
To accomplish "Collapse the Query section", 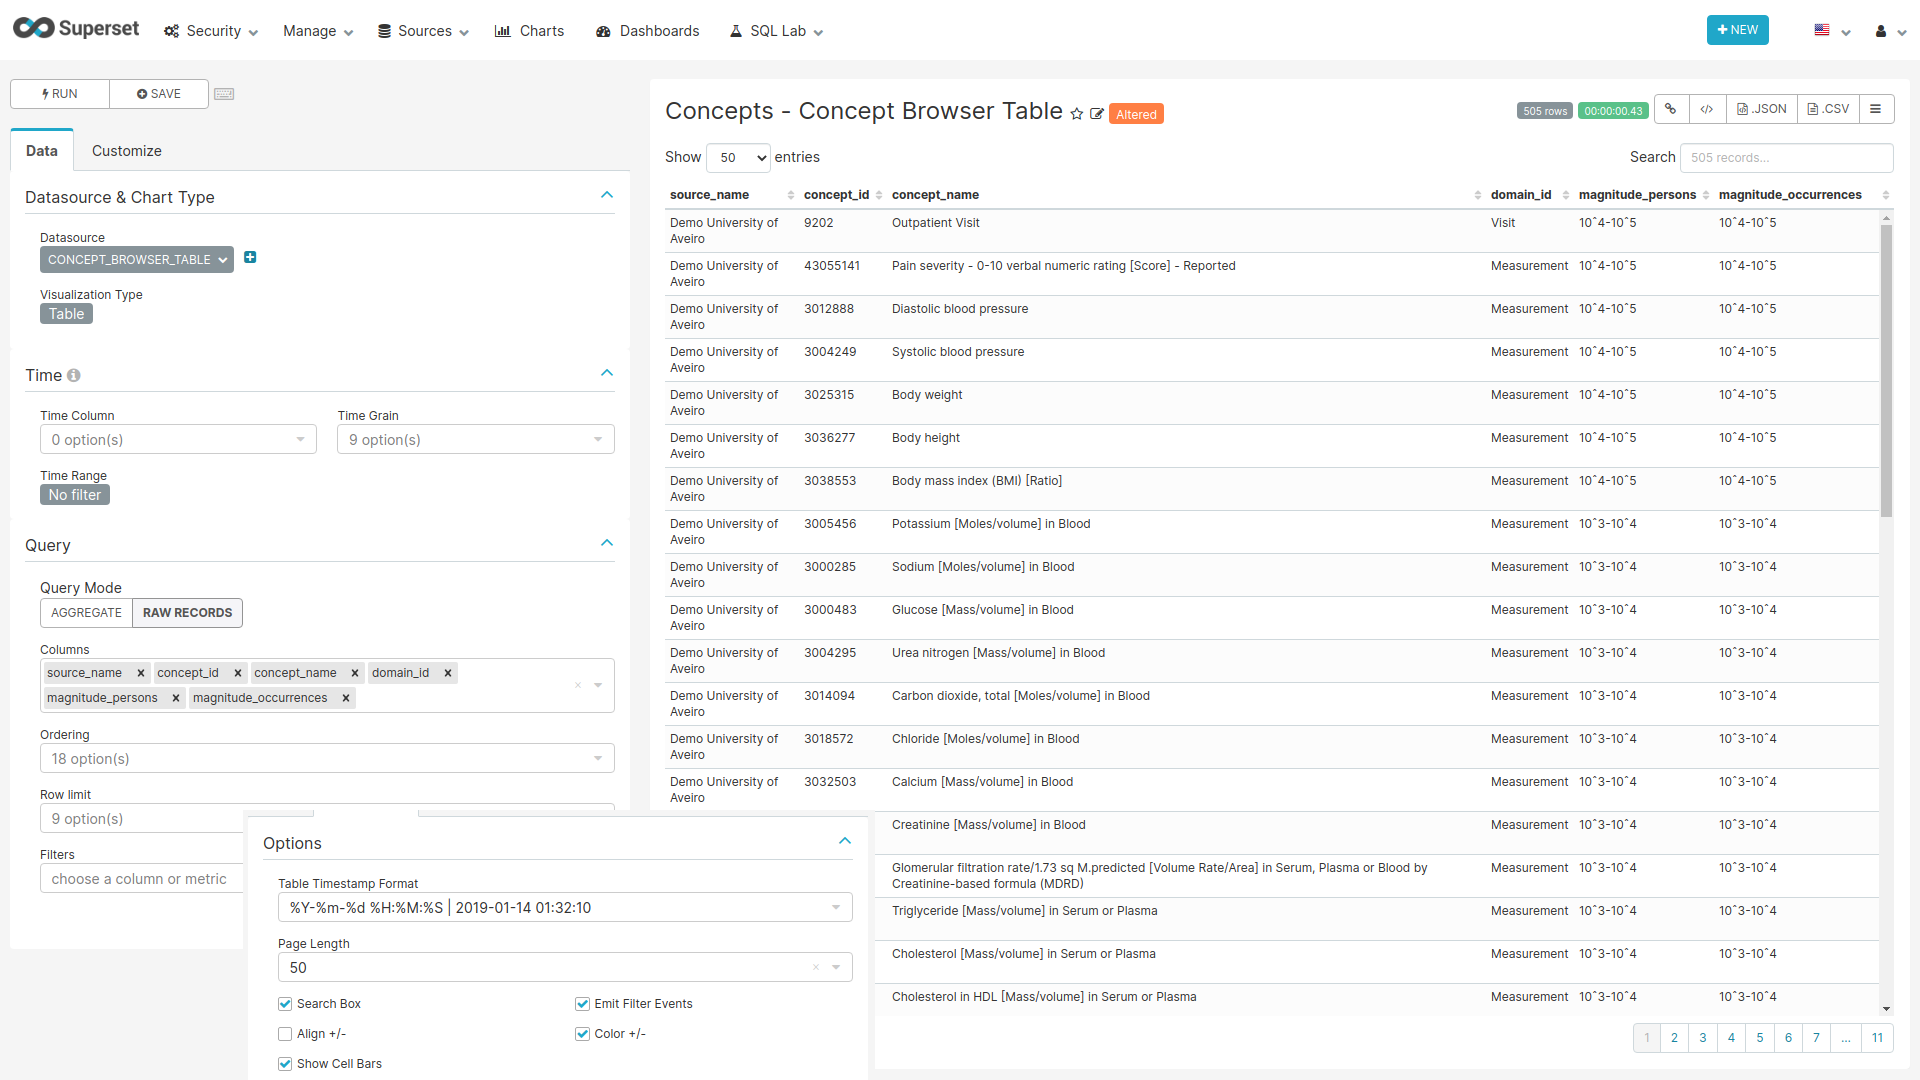I will point(607,543).
